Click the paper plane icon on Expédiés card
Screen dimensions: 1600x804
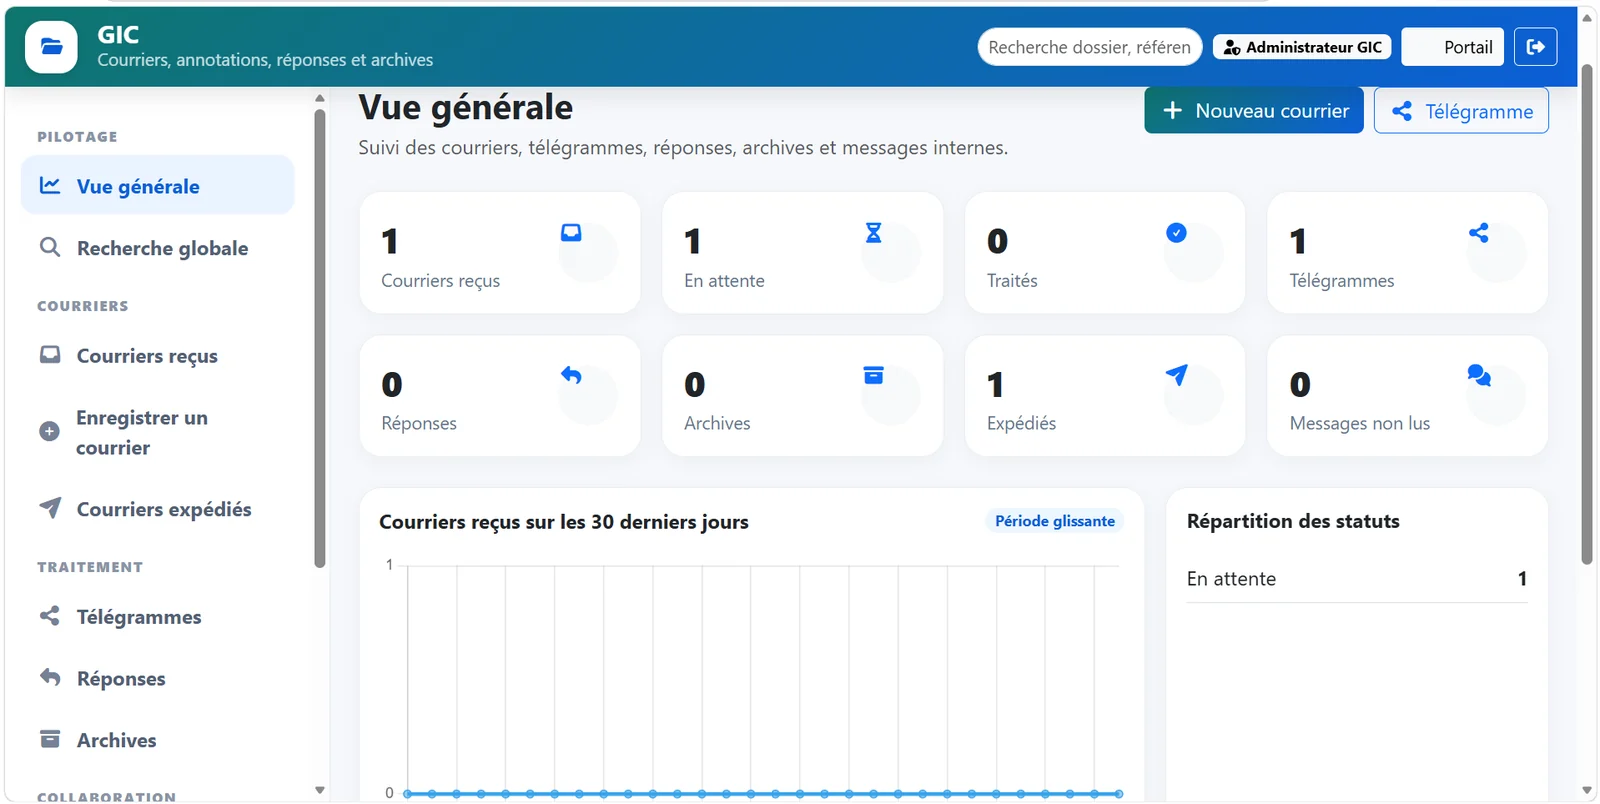tap(1177, 375)
